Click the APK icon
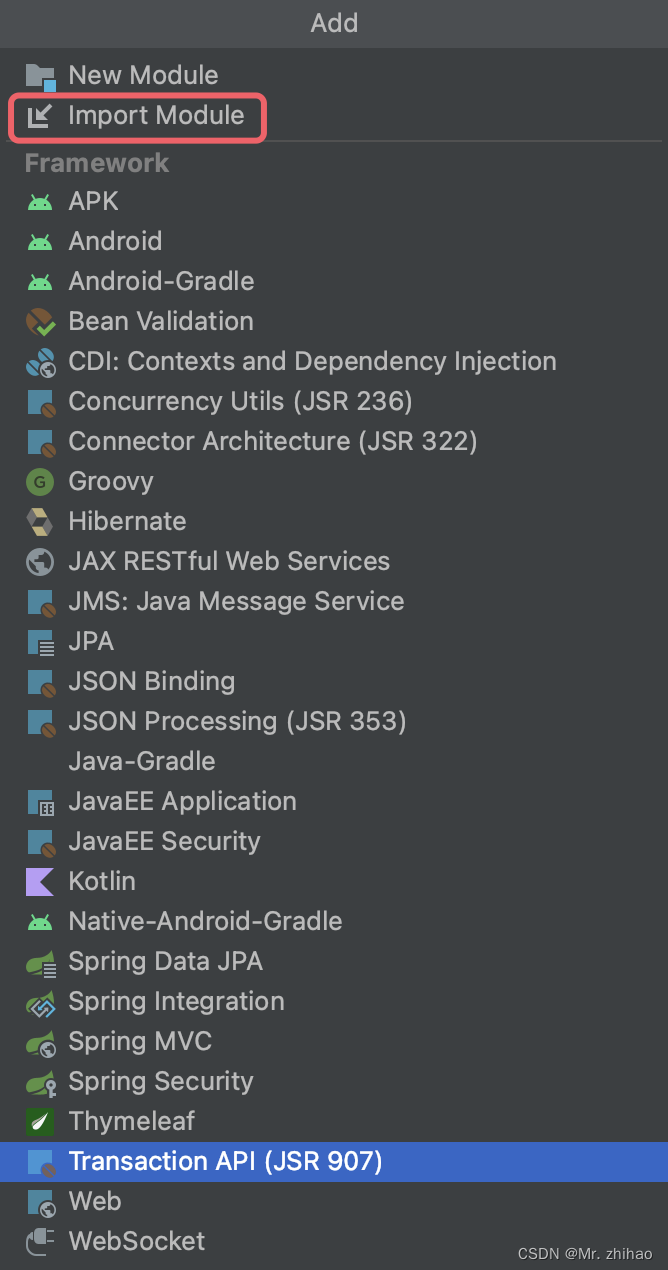The image size is (668, 1270). (x=40, y=201)
